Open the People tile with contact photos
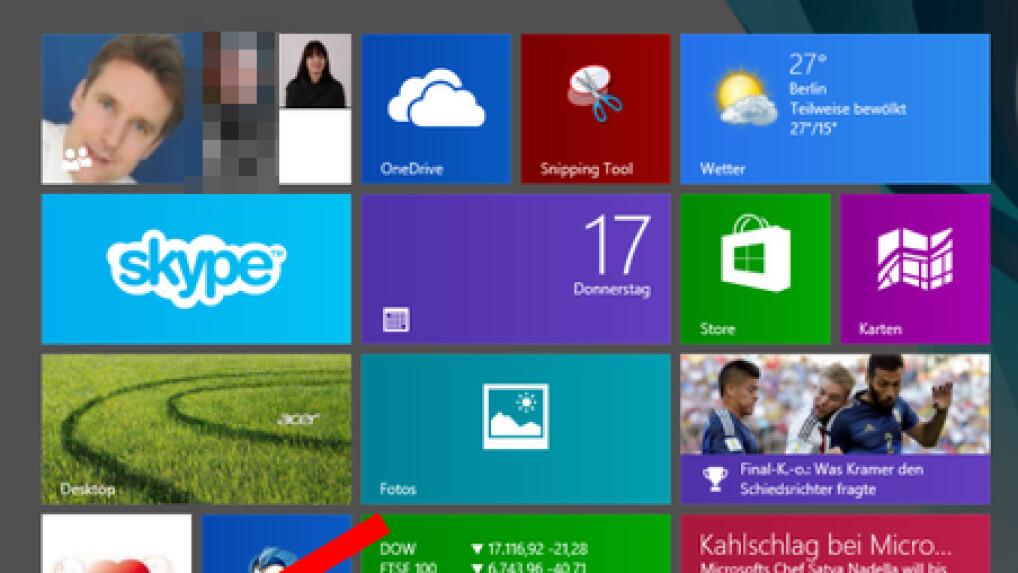1018x573 pixels. coord(196,108)
